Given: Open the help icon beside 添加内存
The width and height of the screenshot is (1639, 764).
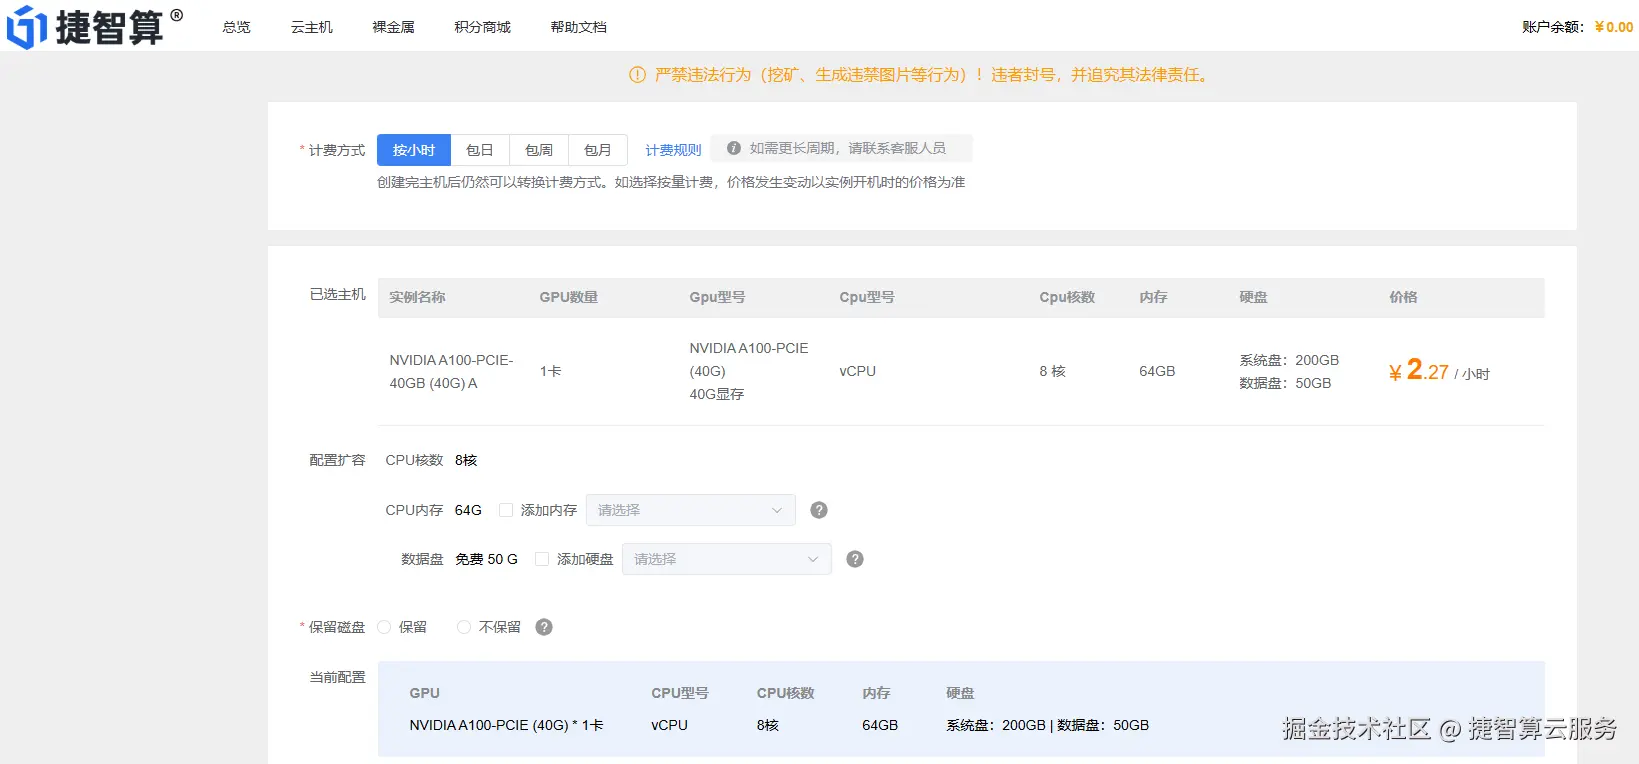Looking at the screenshot, I should 819,510.
